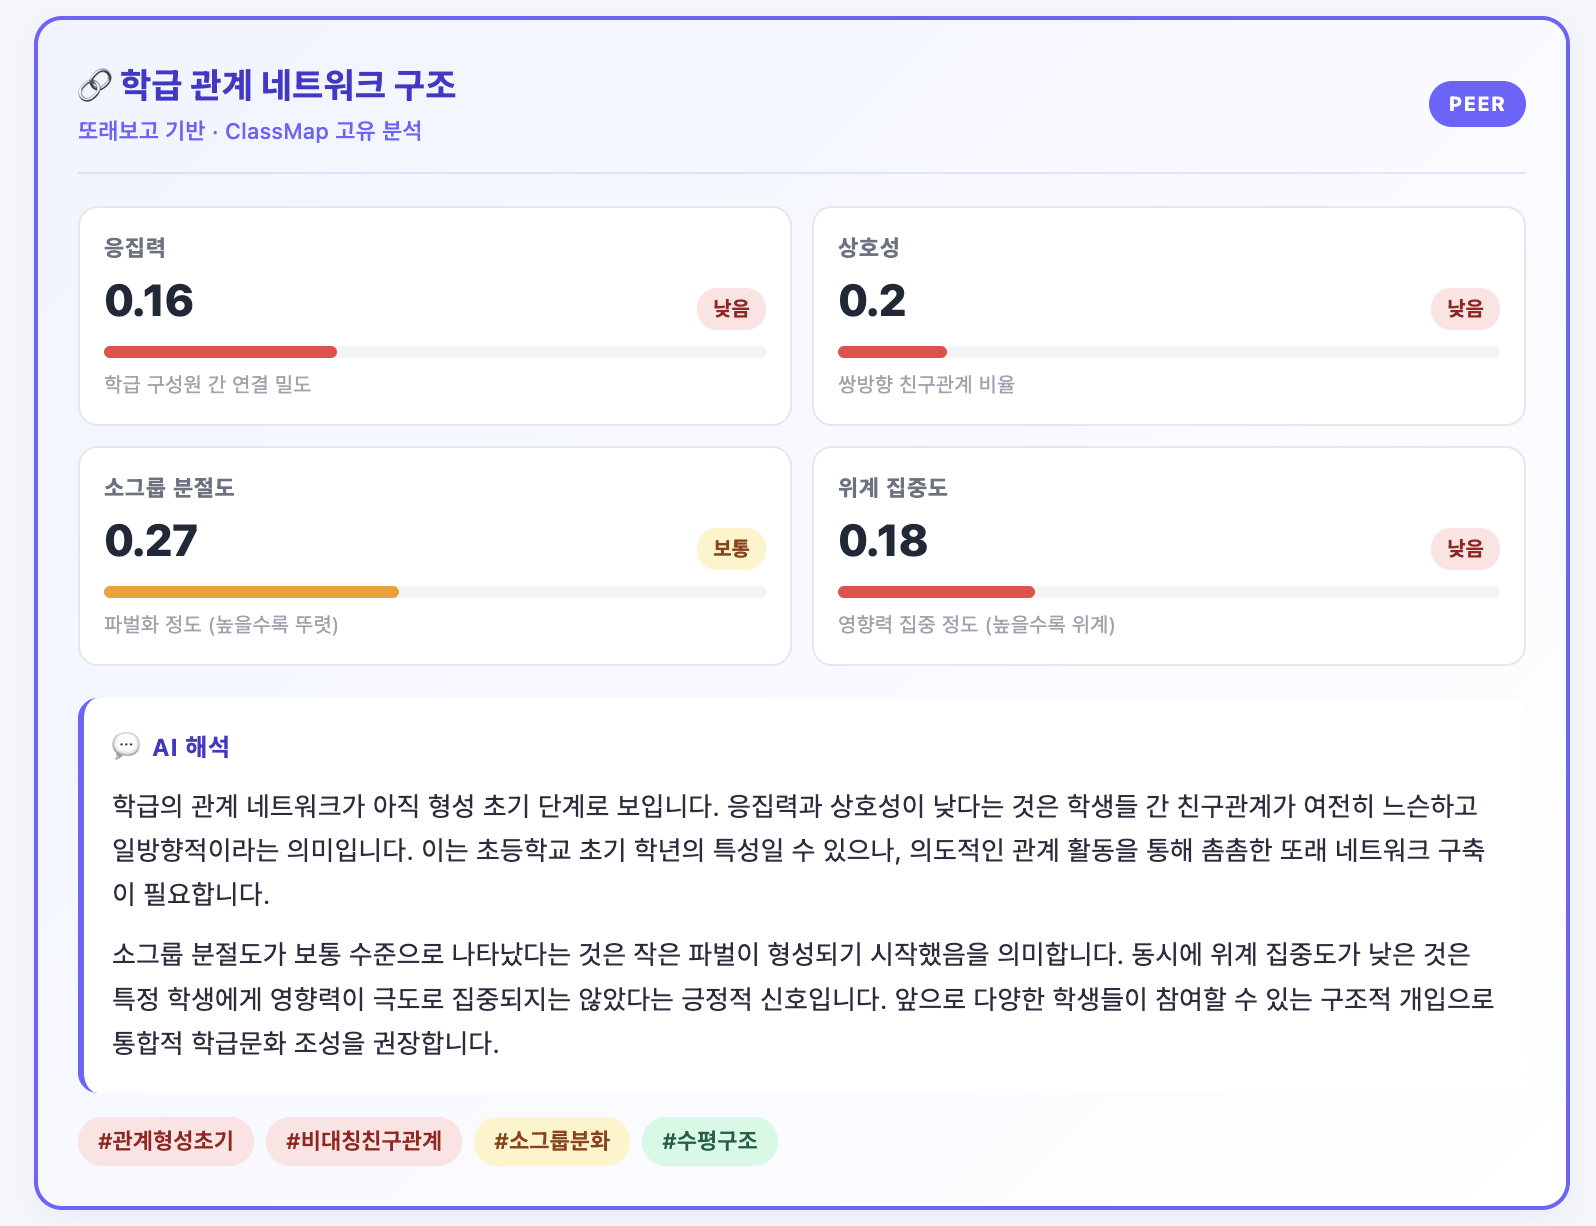Click the 상호성 card label

(x=869, y=248)
